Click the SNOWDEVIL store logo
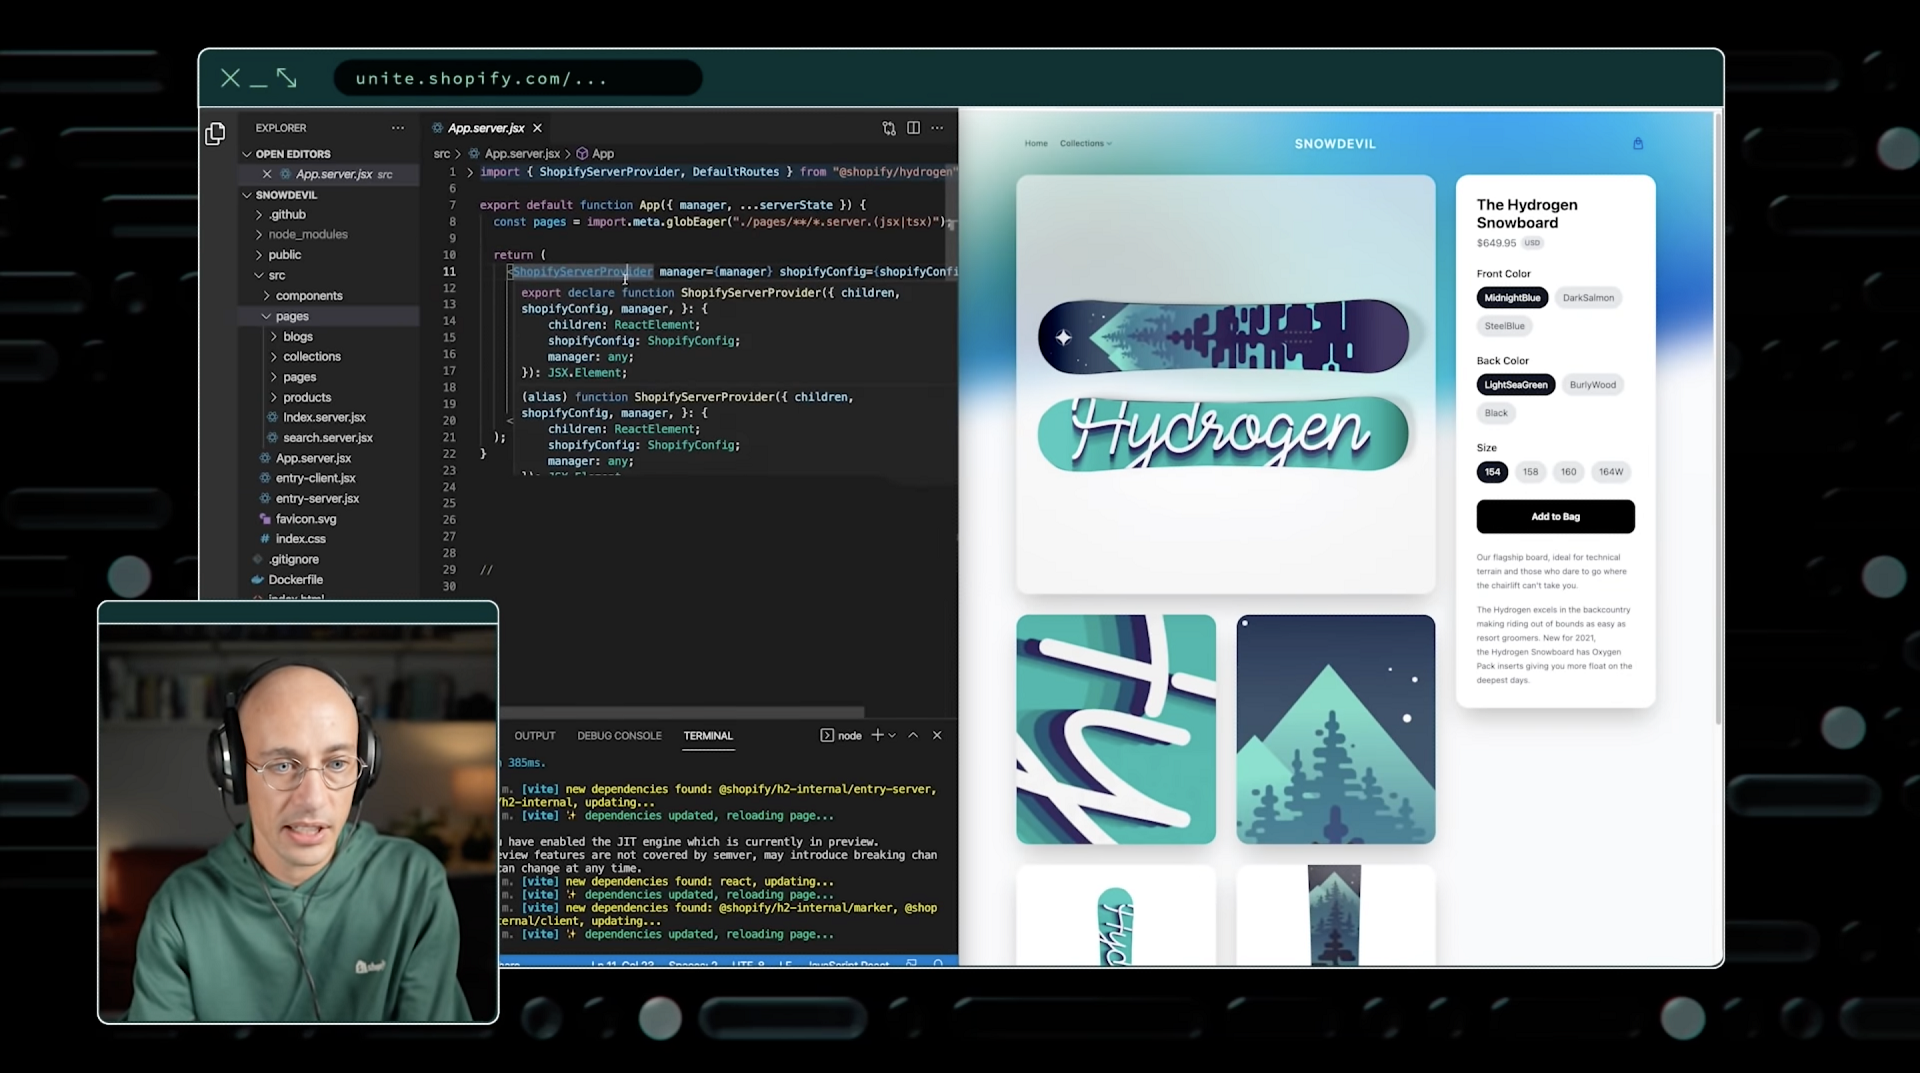Screen dimensions: 1920x1073 click(1335, 144)
